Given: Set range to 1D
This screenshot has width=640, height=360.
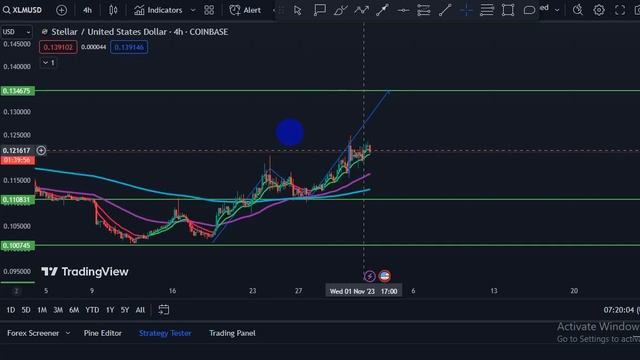Looking at the screenshot, I should pos(11,310).
